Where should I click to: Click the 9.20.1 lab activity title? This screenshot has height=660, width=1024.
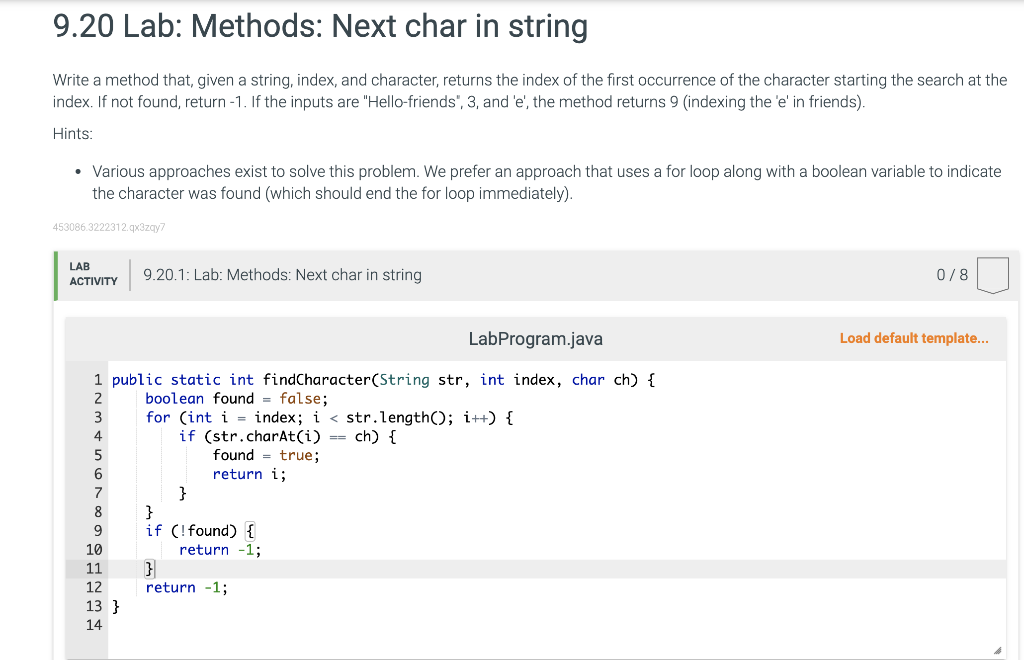(282, 275)
